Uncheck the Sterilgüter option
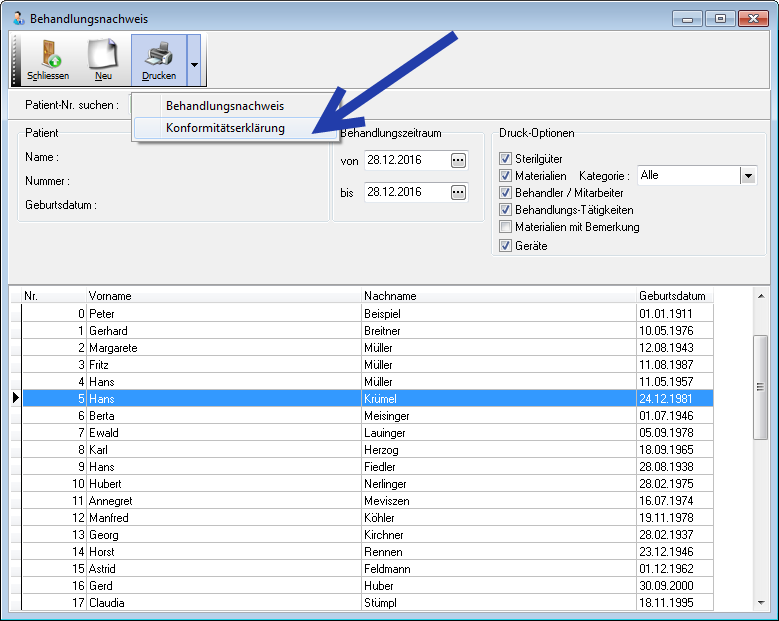The height and width of the screenshot is (621, 779). pos(505,158)
